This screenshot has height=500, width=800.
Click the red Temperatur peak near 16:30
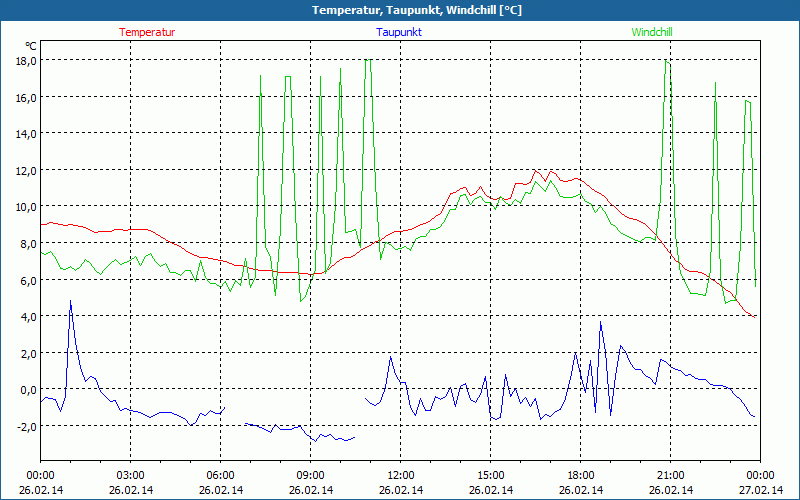coord(535,171)
